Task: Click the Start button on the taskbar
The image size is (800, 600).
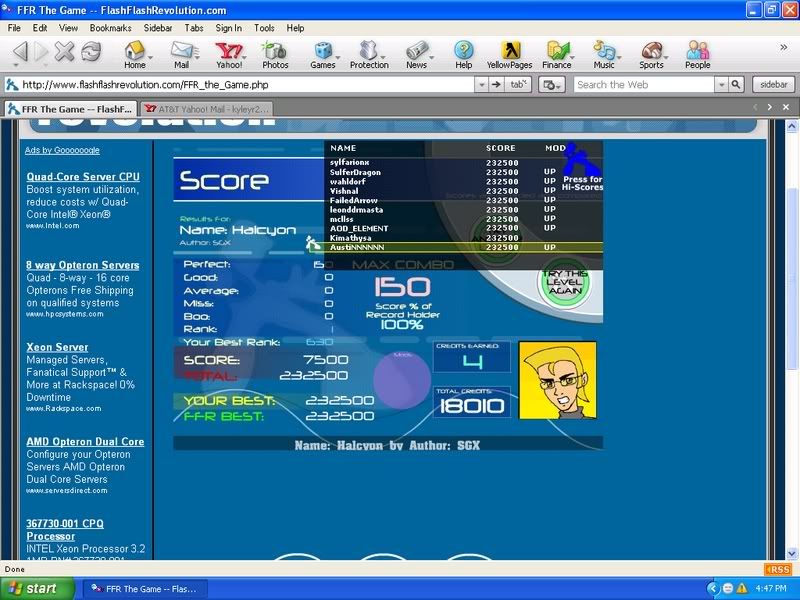Action: click(x=30, y=588)
